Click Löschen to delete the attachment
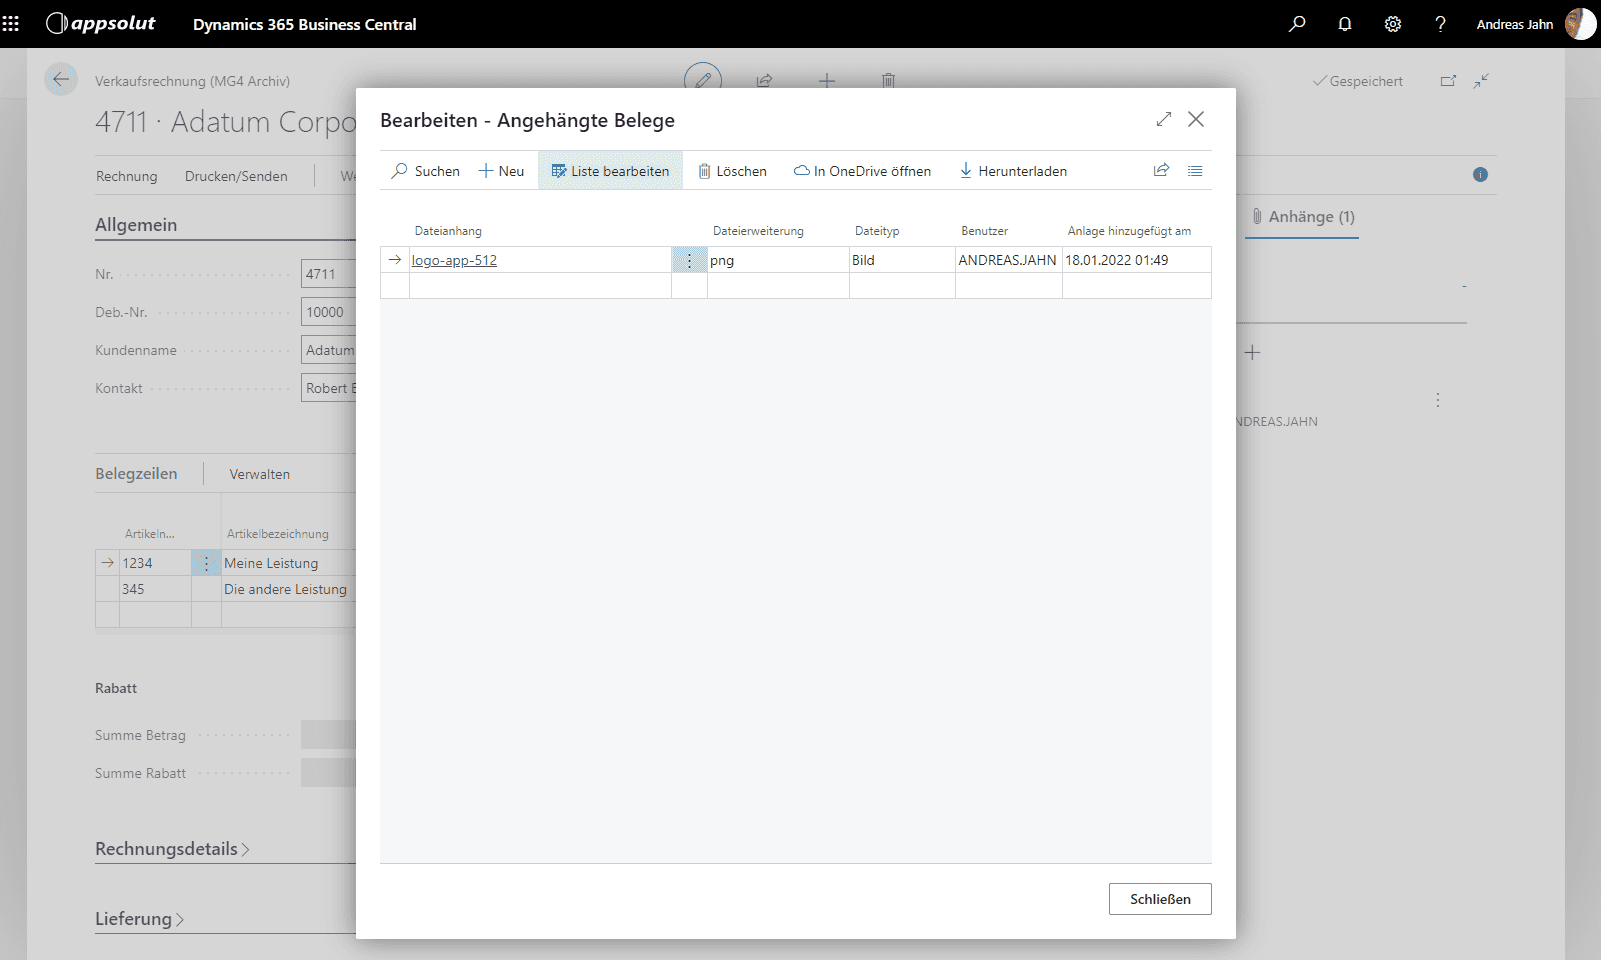The image size is (1601, 960). point(733,171)
